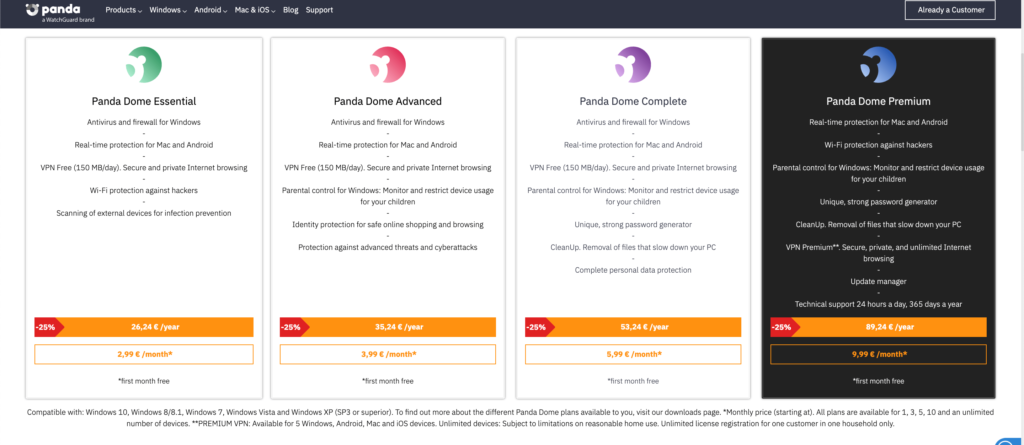The image size is (1024, 445).
Task: Click the red Panda Dome Advanced icon
Action: pyautogui.click(x=388, y=66)
